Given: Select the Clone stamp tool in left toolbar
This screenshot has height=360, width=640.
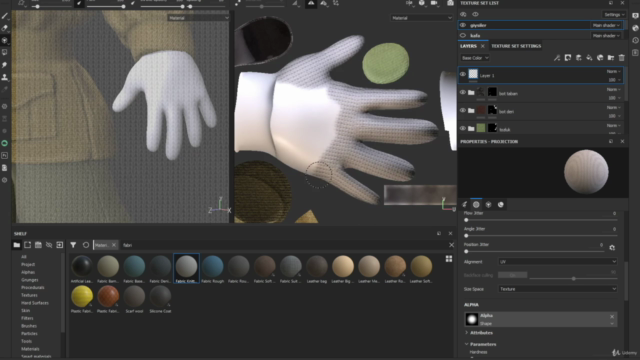Looking at the screenshot, I should [4, 77].
